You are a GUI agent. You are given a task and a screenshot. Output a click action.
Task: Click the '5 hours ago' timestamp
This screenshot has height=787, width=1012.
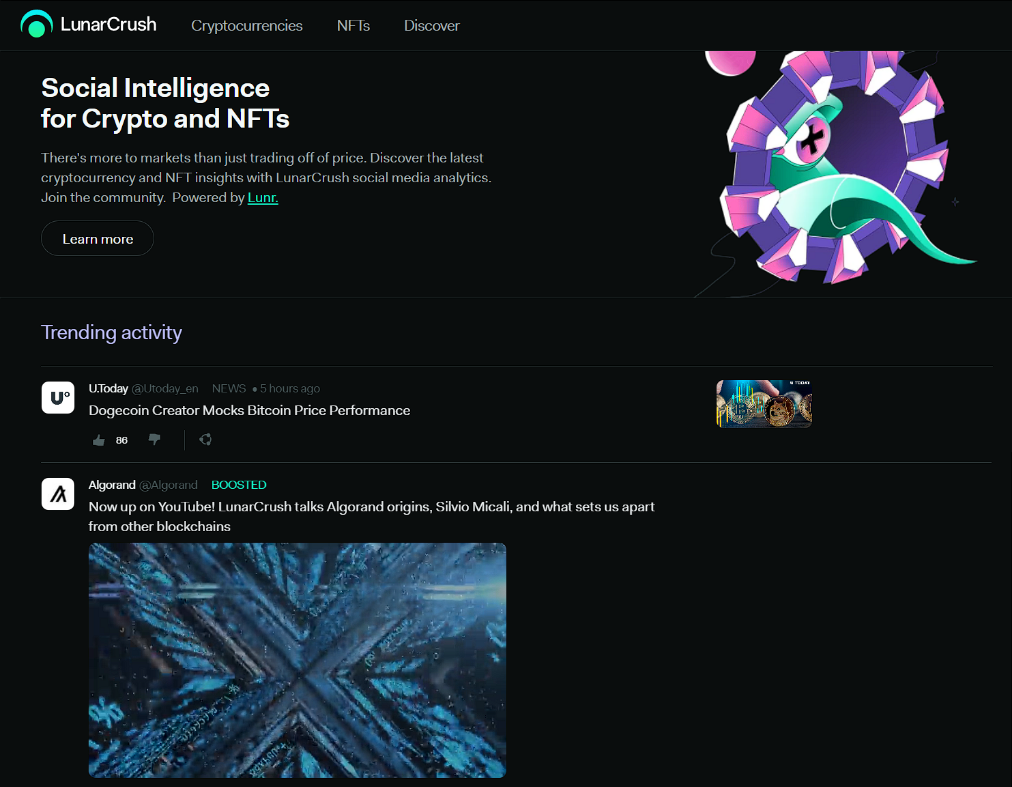coord(290,389)
